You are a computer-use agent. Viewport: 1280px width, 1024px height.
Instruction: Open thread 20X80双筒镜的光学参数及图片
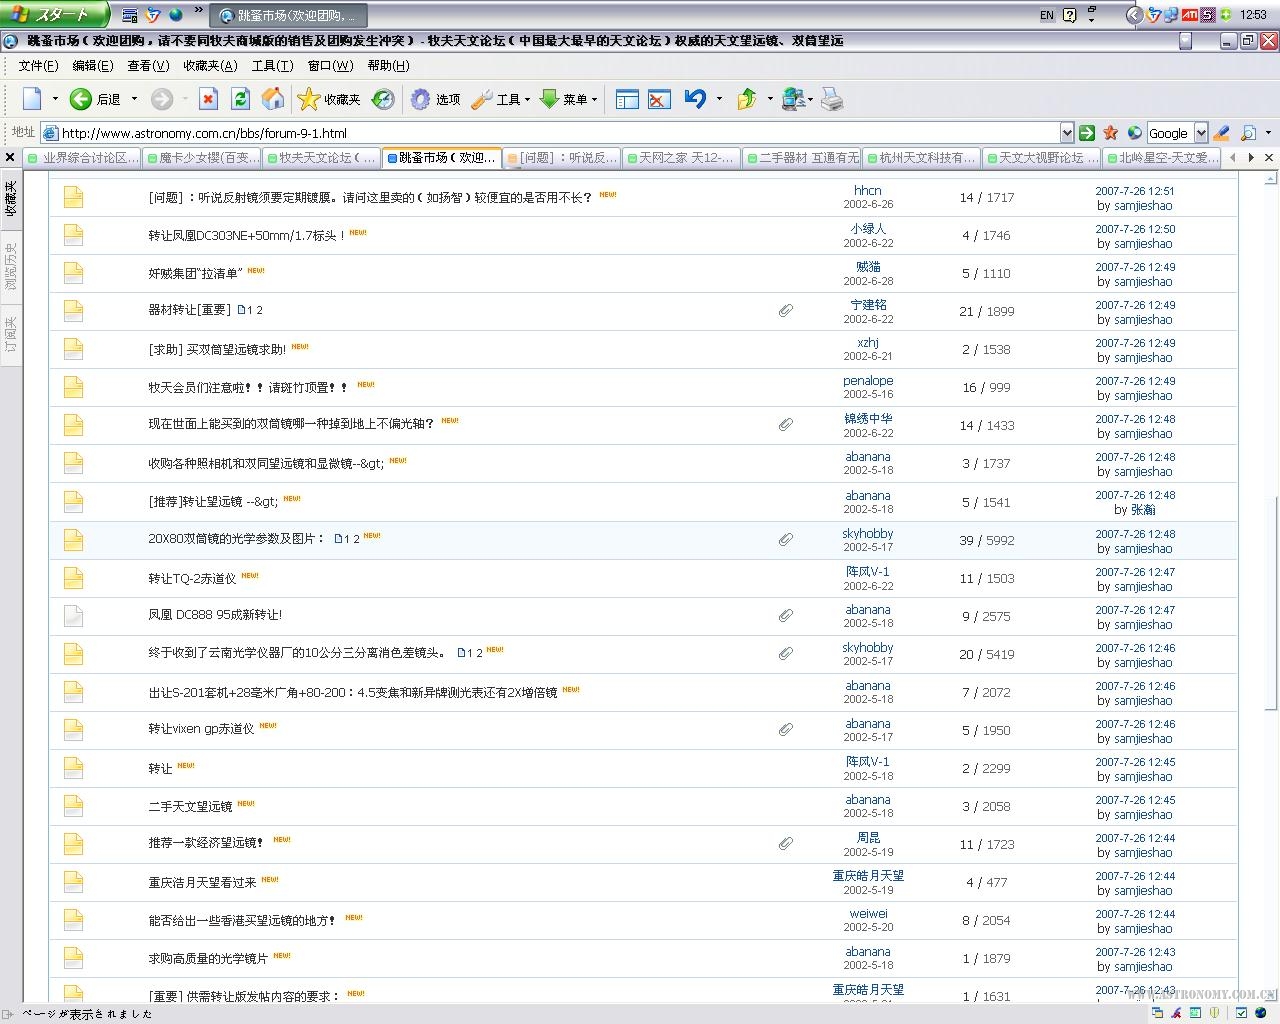click(x=236, y=539)
